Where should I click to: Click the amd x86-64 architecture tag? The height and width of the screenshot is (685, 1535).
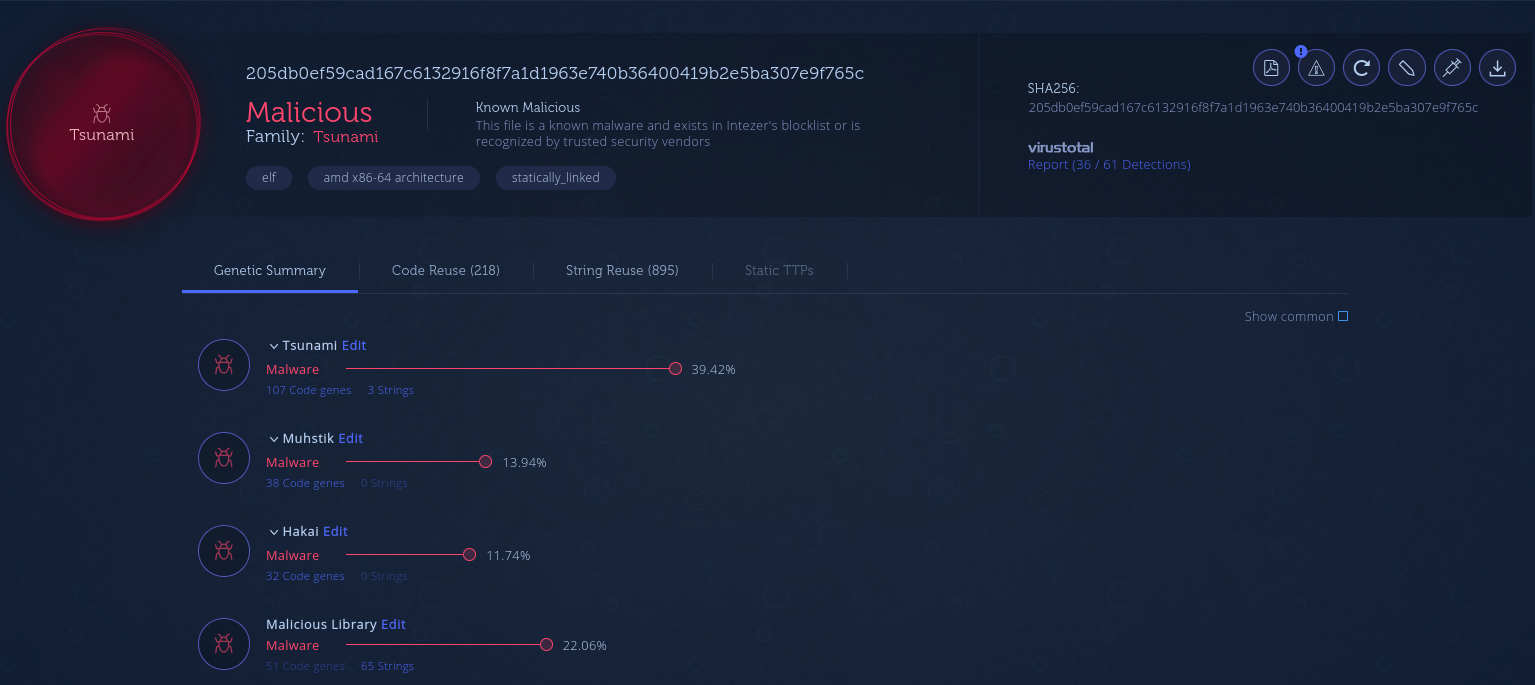[393, 178]
